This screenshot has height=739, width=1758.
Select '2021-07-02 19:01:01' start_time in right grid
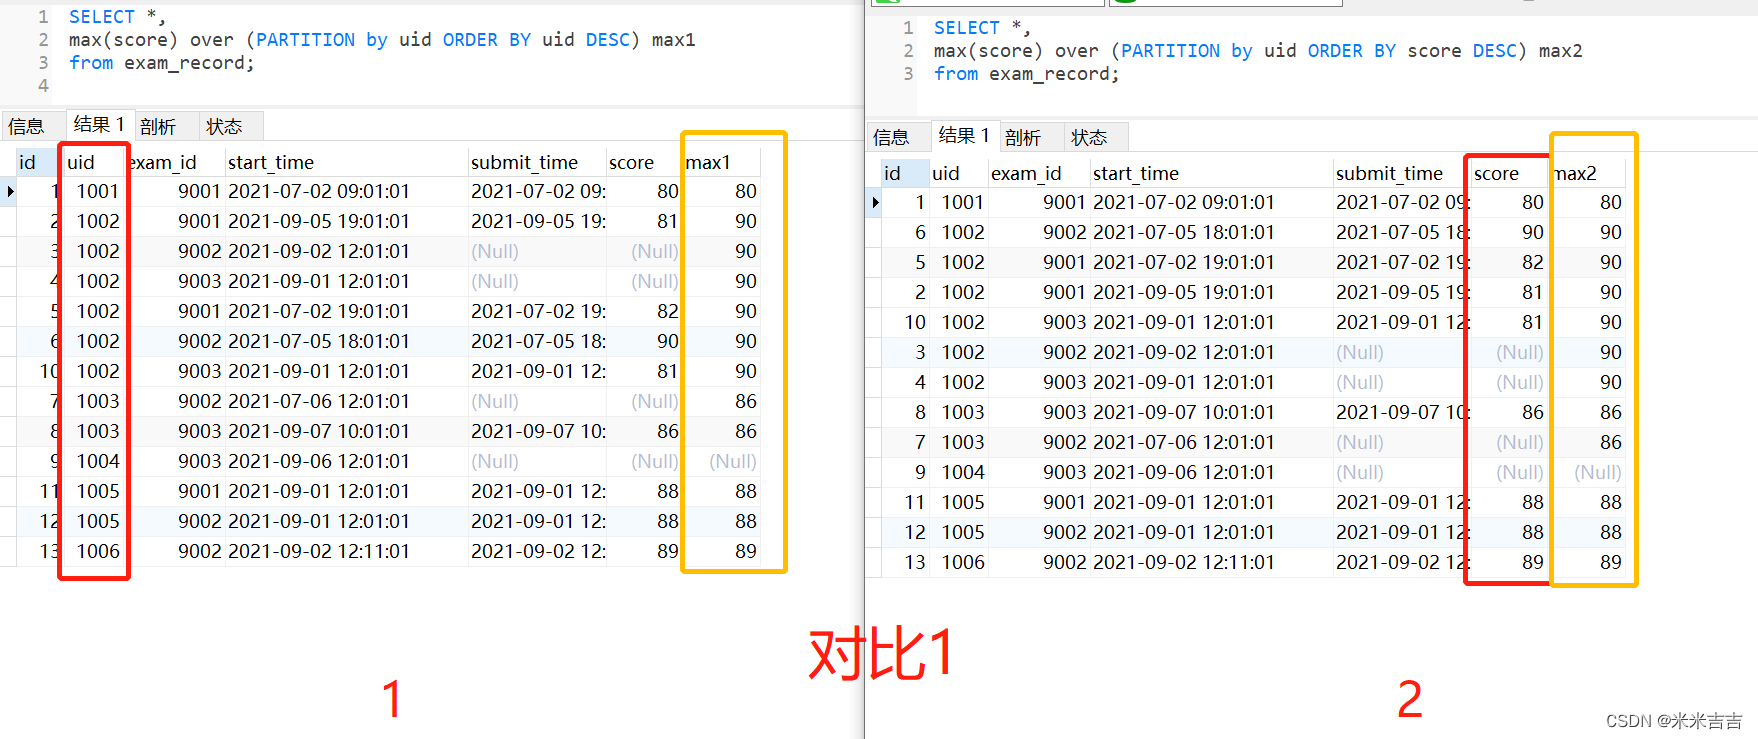coord(1211,262)
